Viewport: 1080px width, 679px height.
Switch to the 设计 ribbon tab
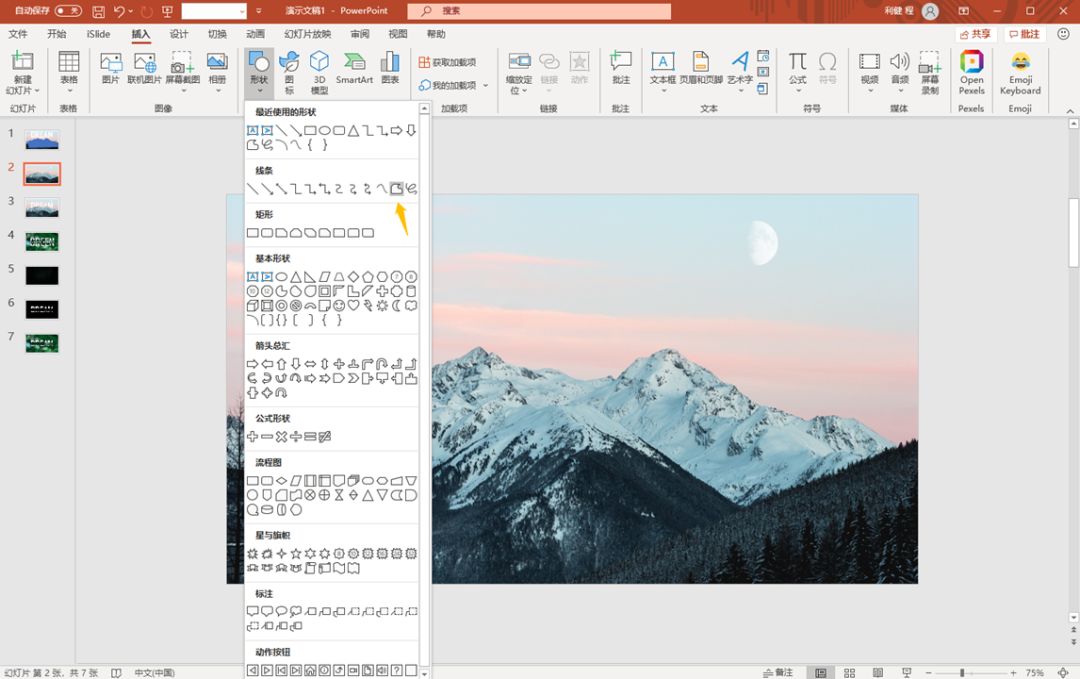[179, 34]
